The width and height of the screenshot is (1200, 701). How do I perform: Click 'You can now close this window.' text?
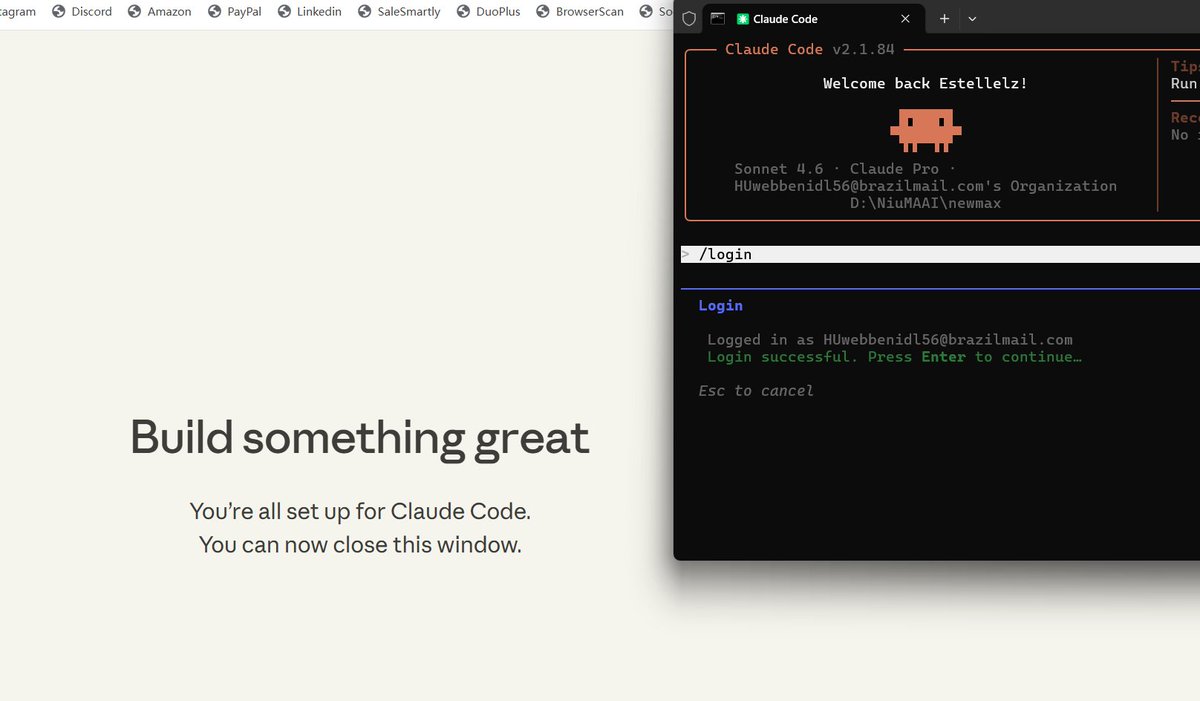[360, 545]
